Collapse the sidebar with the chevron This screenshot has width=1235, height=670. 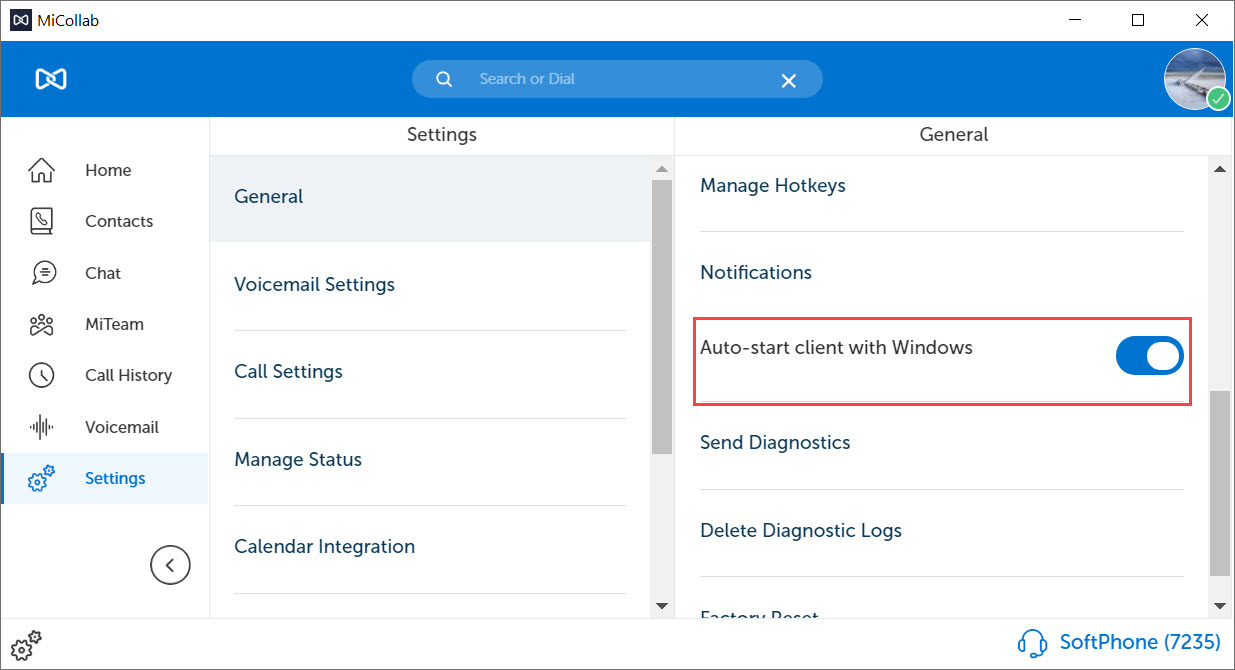(x=170, y=564)
